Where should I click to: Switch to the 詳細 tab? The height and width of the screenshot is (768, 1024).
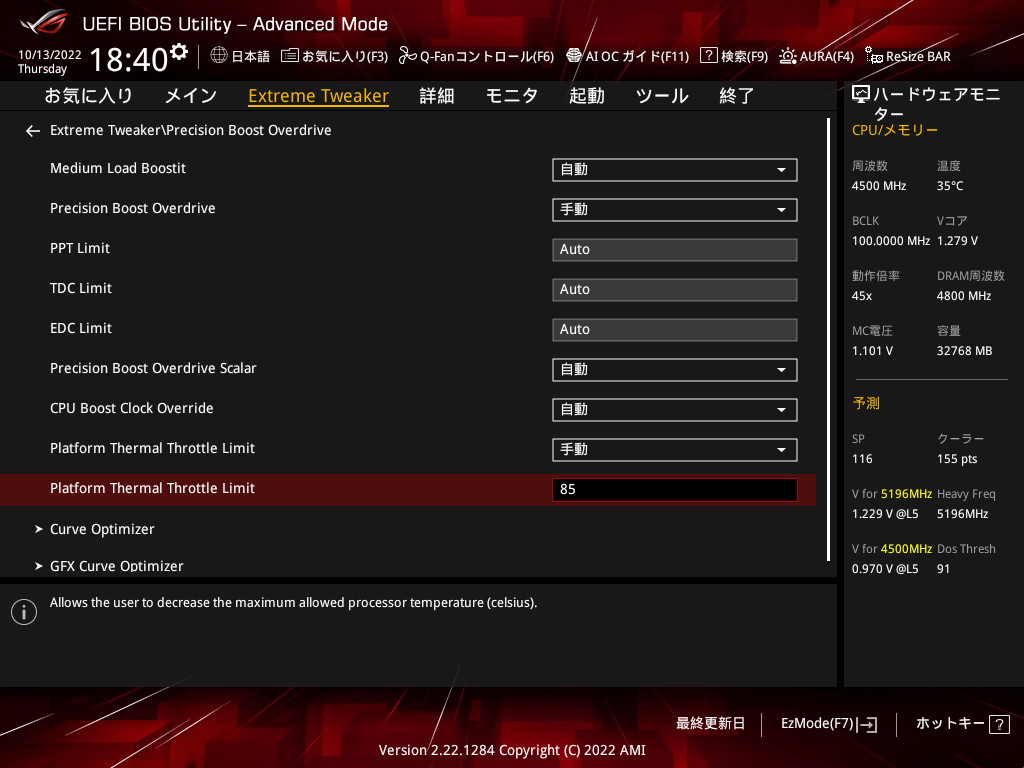(x=437, y=96)
